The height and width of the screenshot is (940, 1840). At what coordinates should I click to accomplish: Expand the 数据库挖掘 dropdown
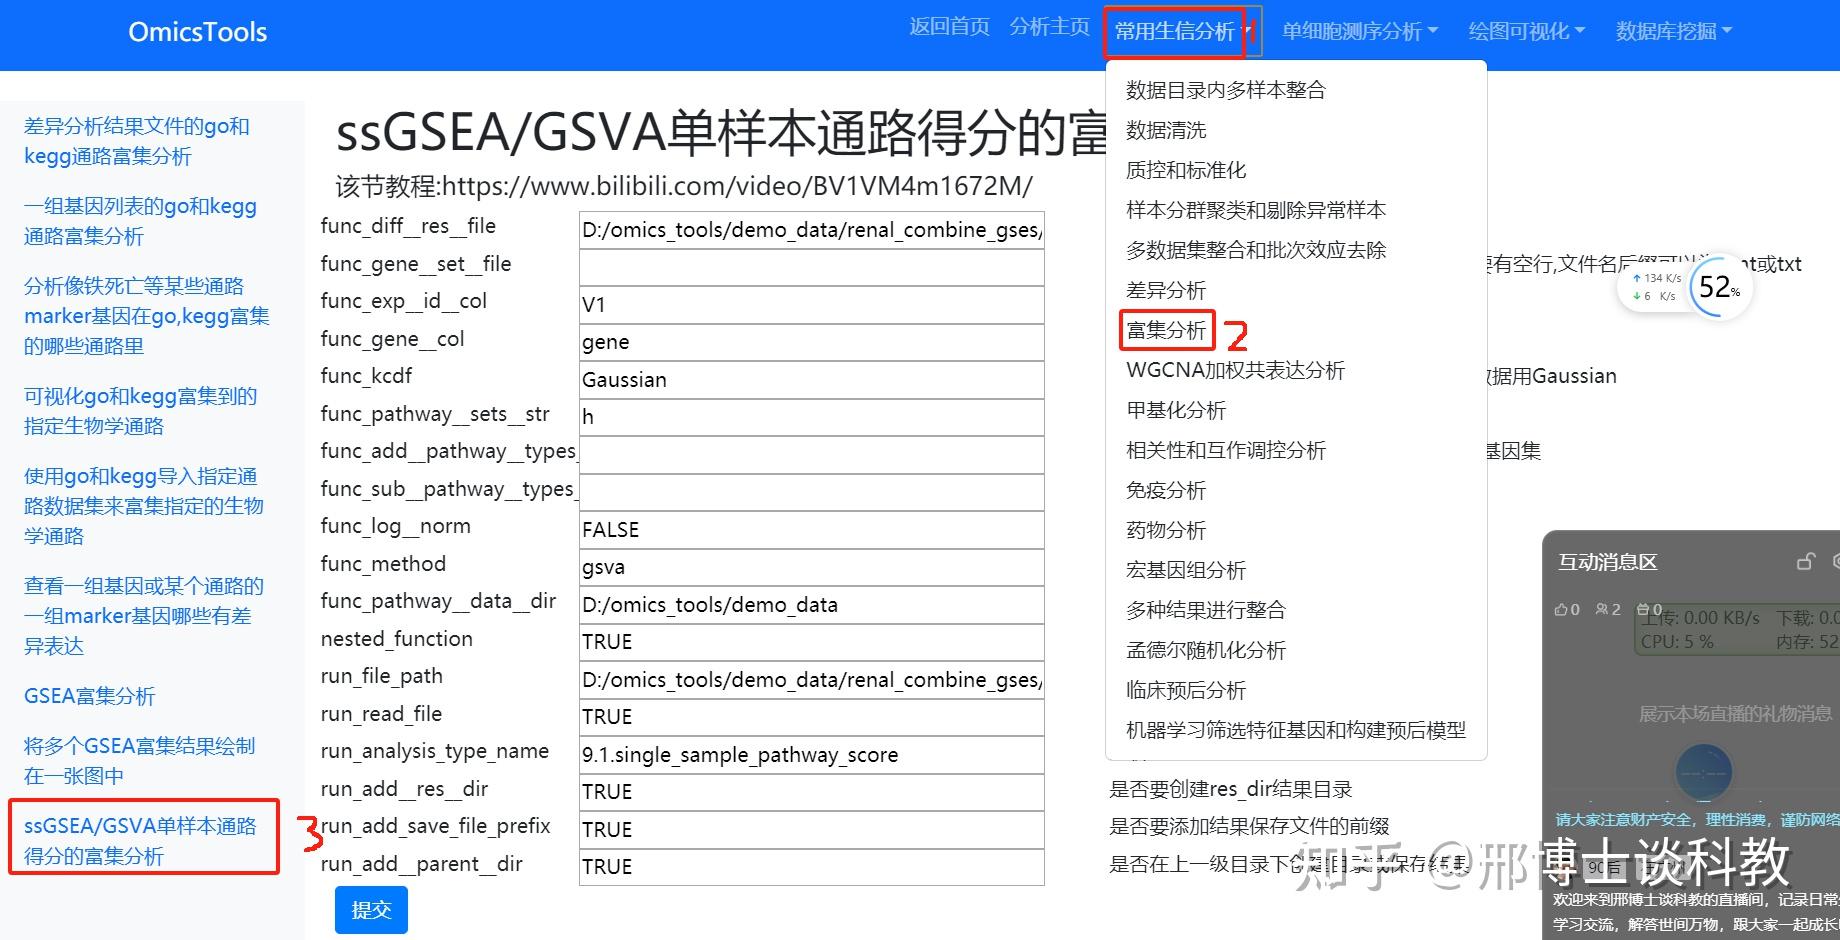tap(1671, 30)
